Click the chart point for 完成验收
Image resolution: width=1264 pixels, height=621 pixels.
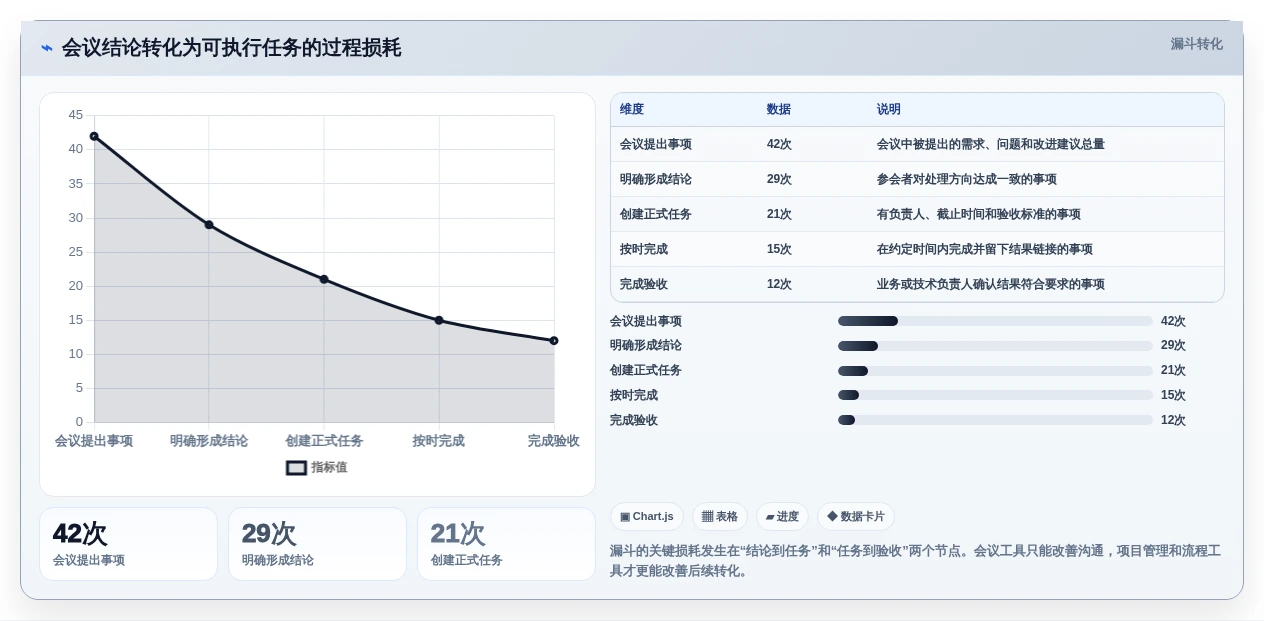(x=554, y=341)
